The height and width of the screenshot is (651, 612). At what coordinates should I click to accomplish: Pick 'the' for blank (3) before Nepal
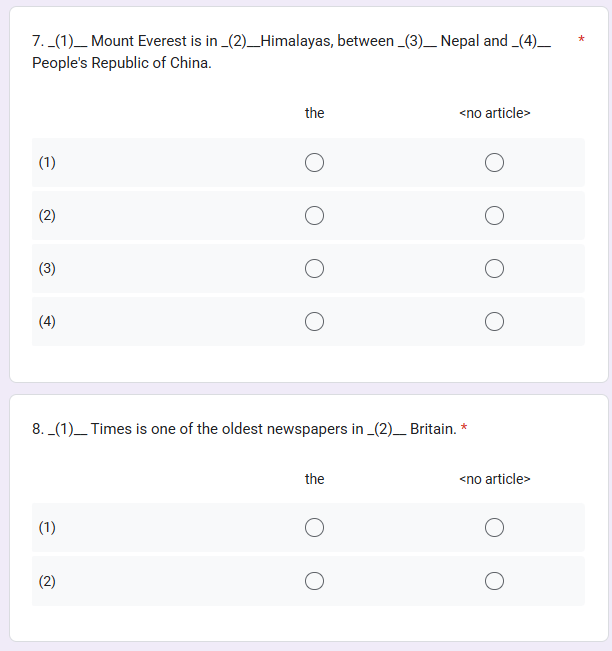pos(314,268)
